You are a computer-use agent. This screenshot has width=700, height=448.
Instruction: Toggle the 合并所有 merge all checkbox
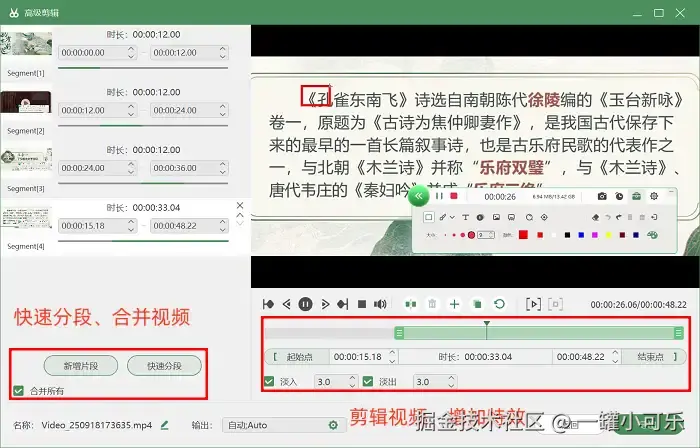point(18,391)
